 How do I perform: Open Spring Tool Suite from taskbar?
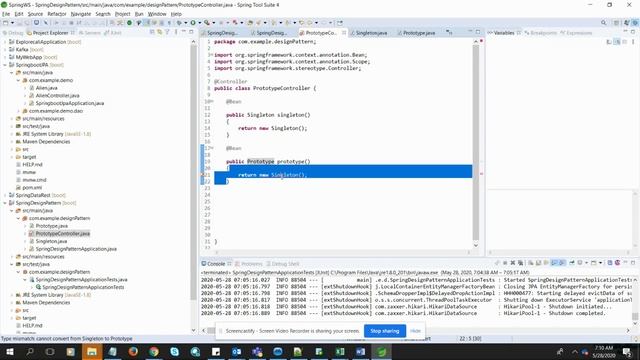381,351
